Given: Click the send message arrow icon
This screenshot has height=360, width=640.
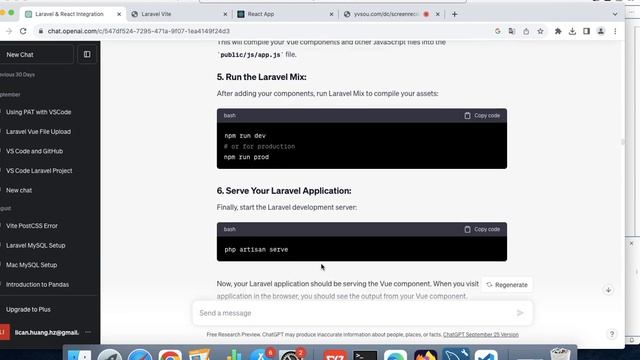Looking at the screenshot, I should 520,313.
